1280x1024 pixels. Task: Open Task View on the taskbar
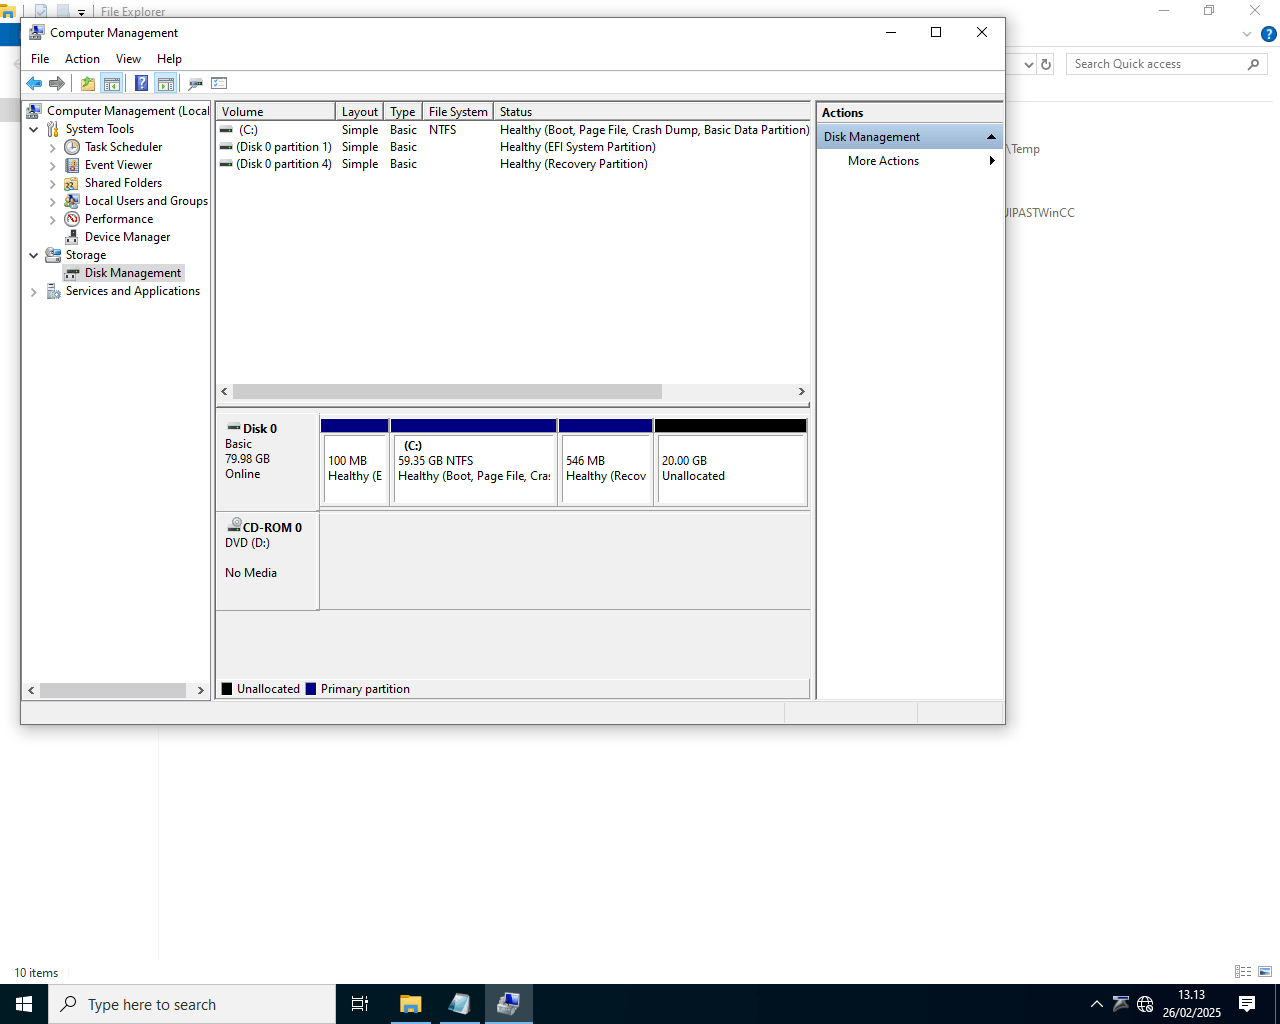point(360,1004)
